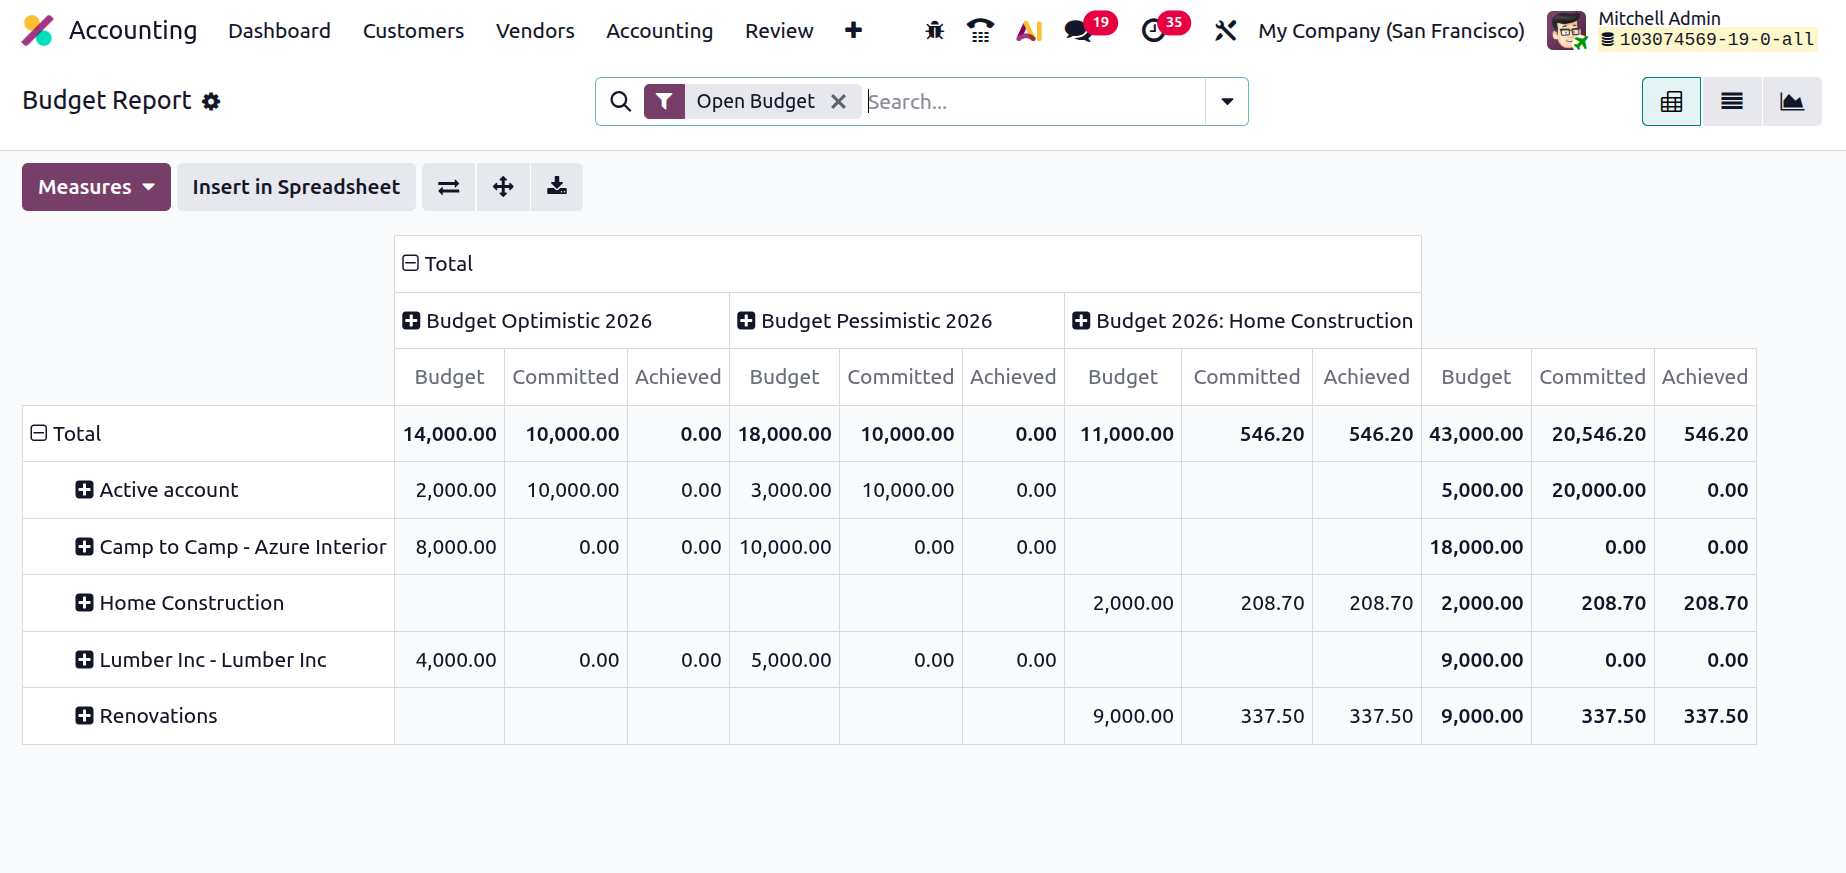The image size is (1846, 873).
Task: Open the VoIP phone icon
Action: coord(981,31)
